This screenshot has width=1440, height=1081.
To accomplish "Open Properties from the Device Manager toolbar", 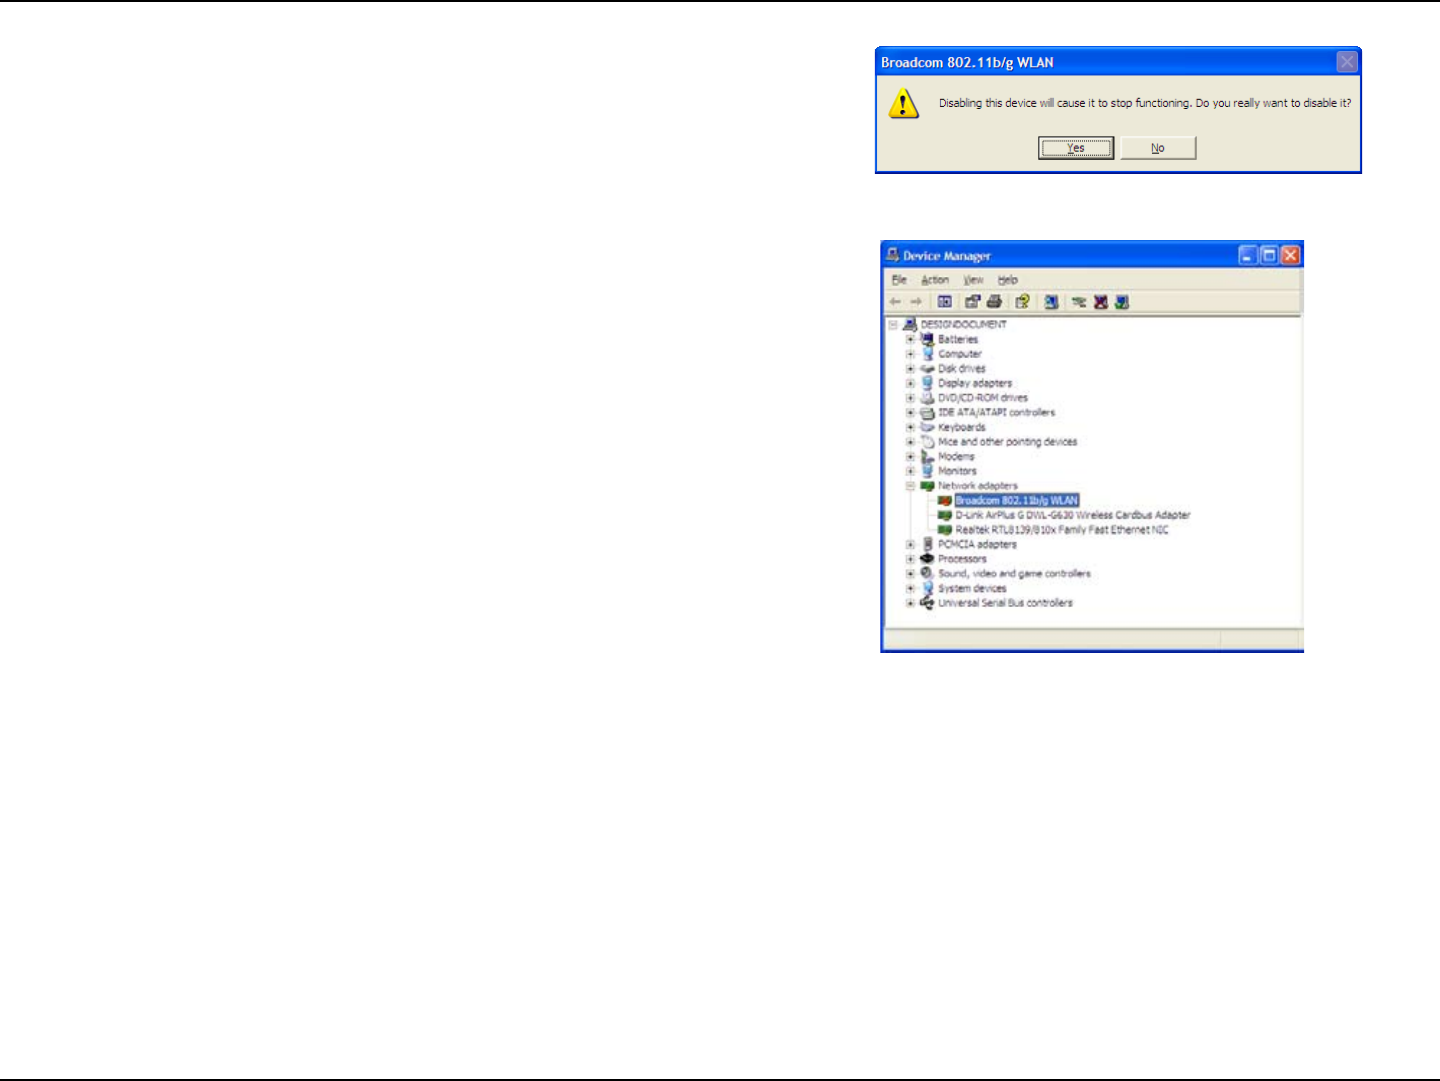I will [972, 302].
